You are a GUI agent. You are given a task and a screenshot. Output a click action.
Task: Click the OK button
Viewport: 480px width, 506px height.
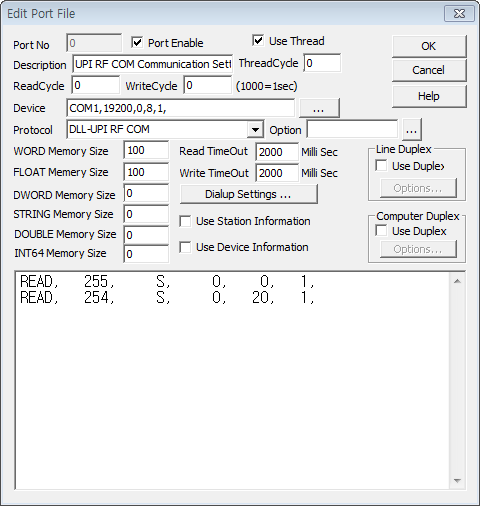[x=429, y=46]
